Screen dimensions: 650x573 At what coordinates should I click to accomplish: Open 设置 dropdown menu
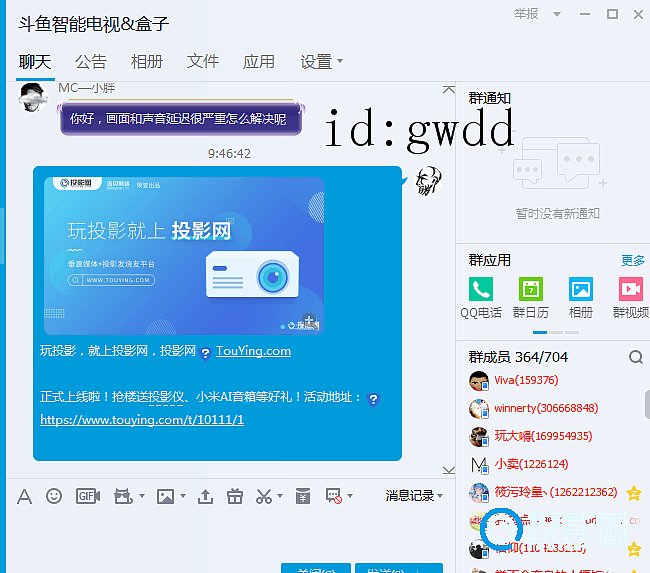point(321,61)
